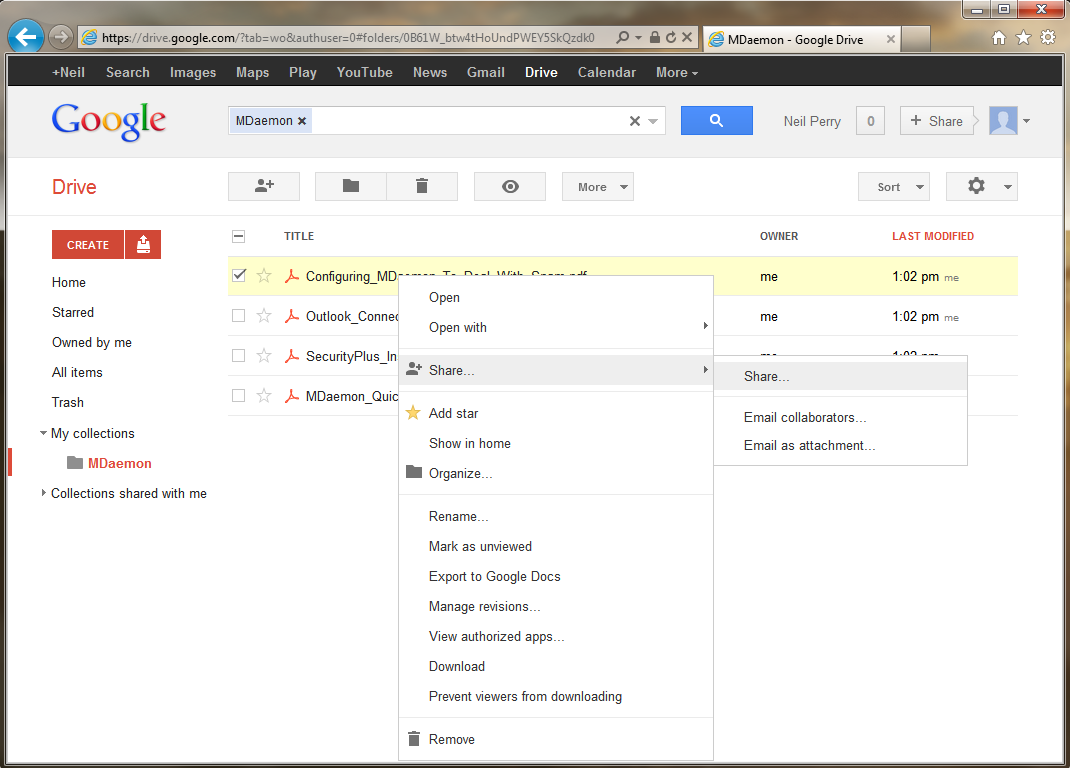Image resolution: width=1070 pixels, height=768 pixels.
Task: Click the PDF icon of Configuring_MDaemon
Action: point(292,276)
